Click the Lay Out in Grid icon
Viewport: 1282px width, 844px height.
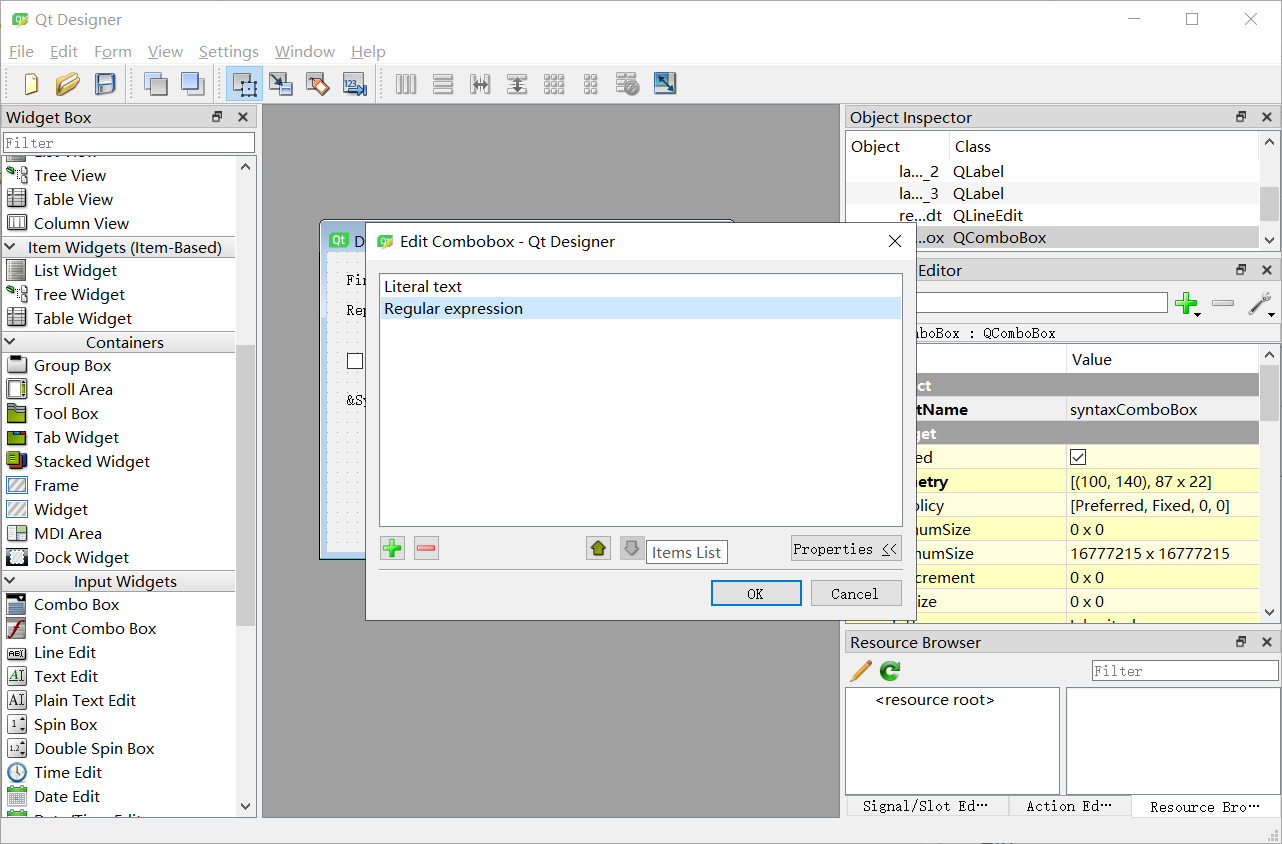554,84
